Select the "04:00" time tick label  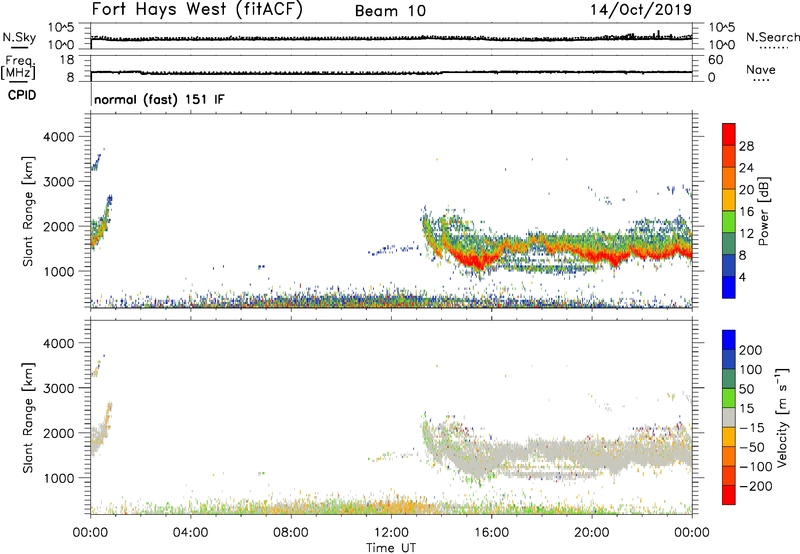190,533
